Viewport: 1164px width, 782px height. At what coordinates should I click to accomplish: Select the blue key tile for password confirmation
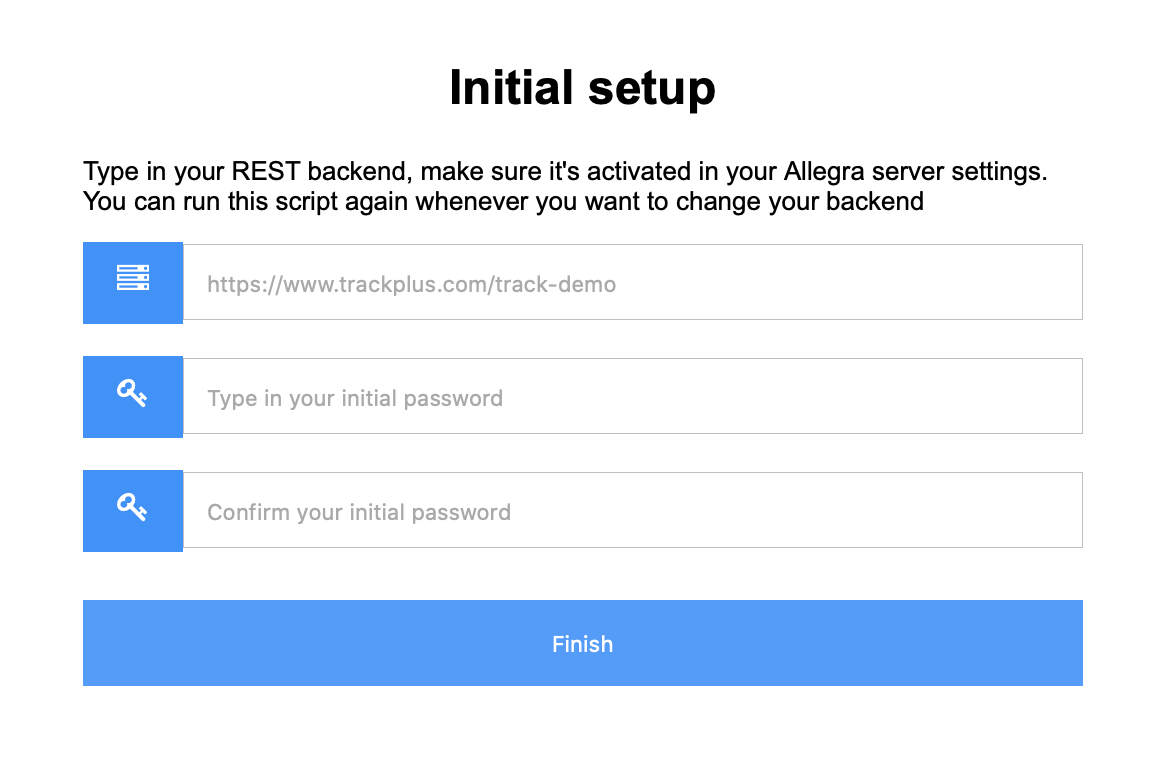pos(133,511)
